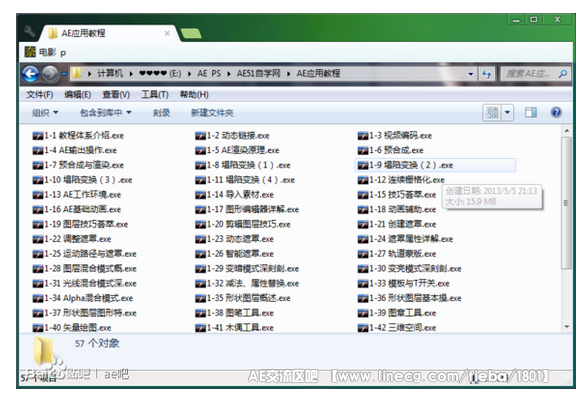584x393 pixels.
Task: Open the 工具(T) menu
Action: (x=155, y=95)
